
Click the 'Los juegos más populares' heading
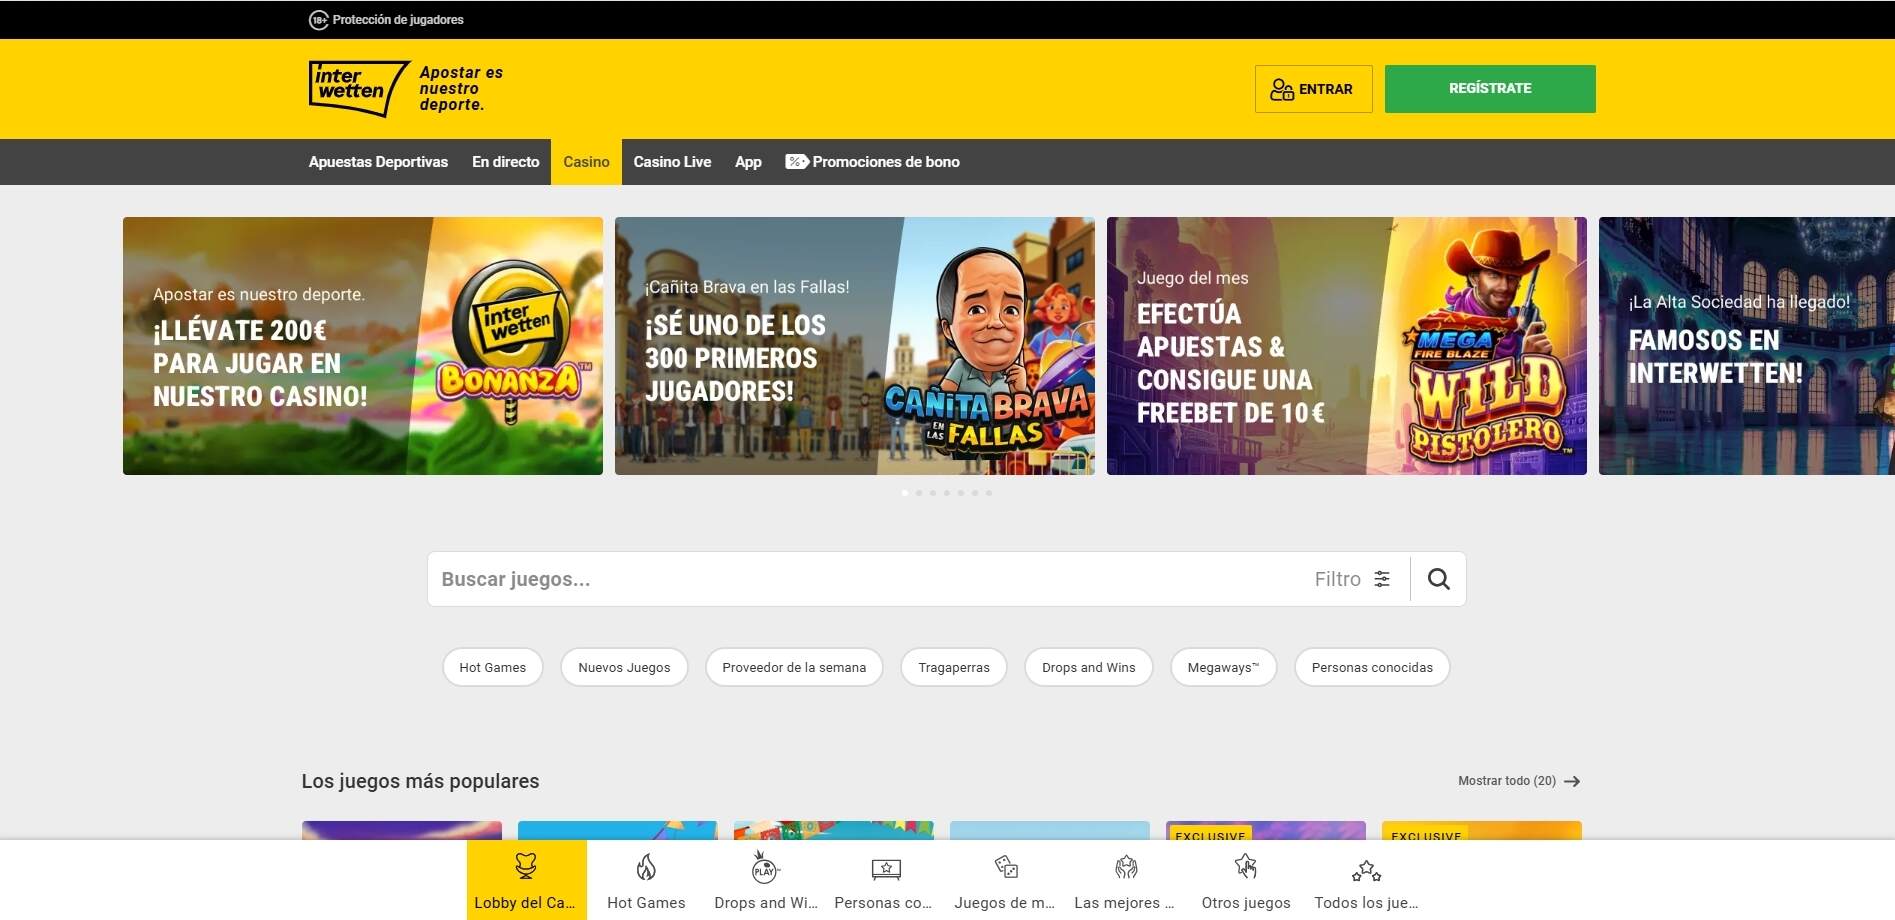pos(420,781)
